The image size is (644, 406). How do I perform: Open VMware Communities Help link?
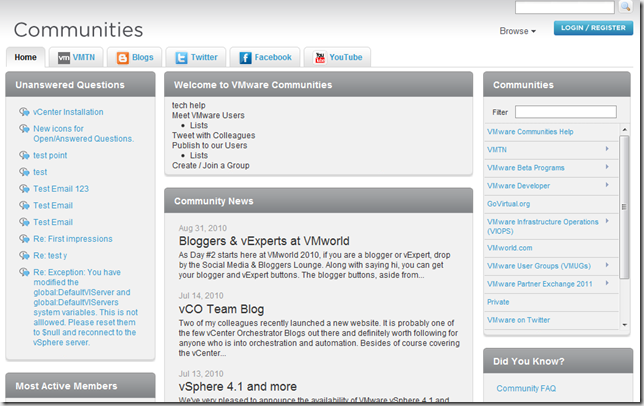click(x=530, y=132)
